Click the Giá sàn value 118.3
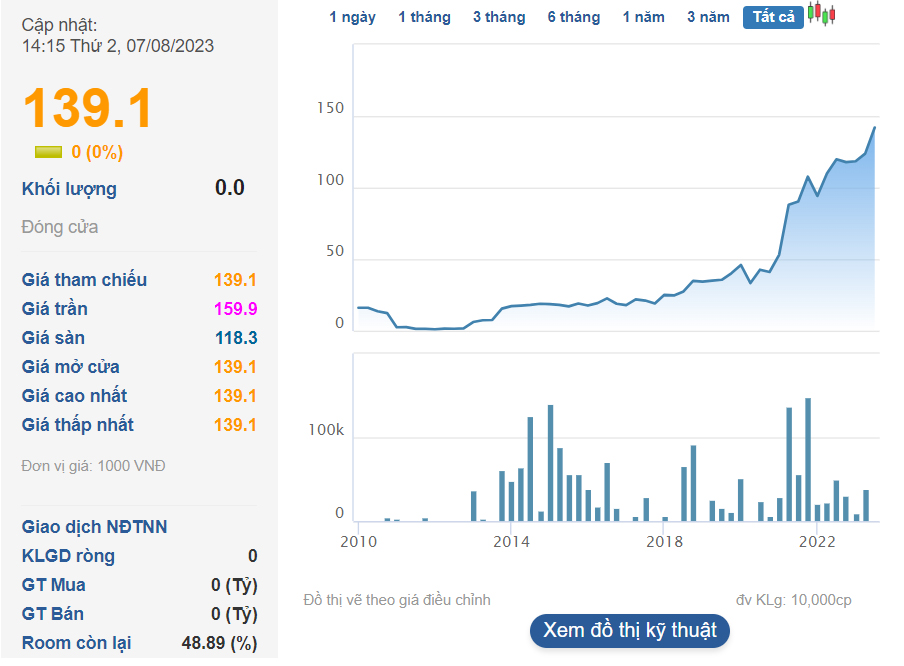Image resolution: width=904 pixels, height=666 pixels. coord(236,338)
